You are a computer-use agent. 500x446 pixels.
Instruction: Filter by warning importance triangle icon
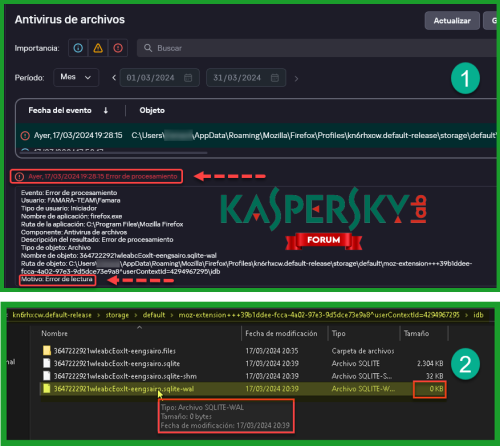tap(98, 48)
